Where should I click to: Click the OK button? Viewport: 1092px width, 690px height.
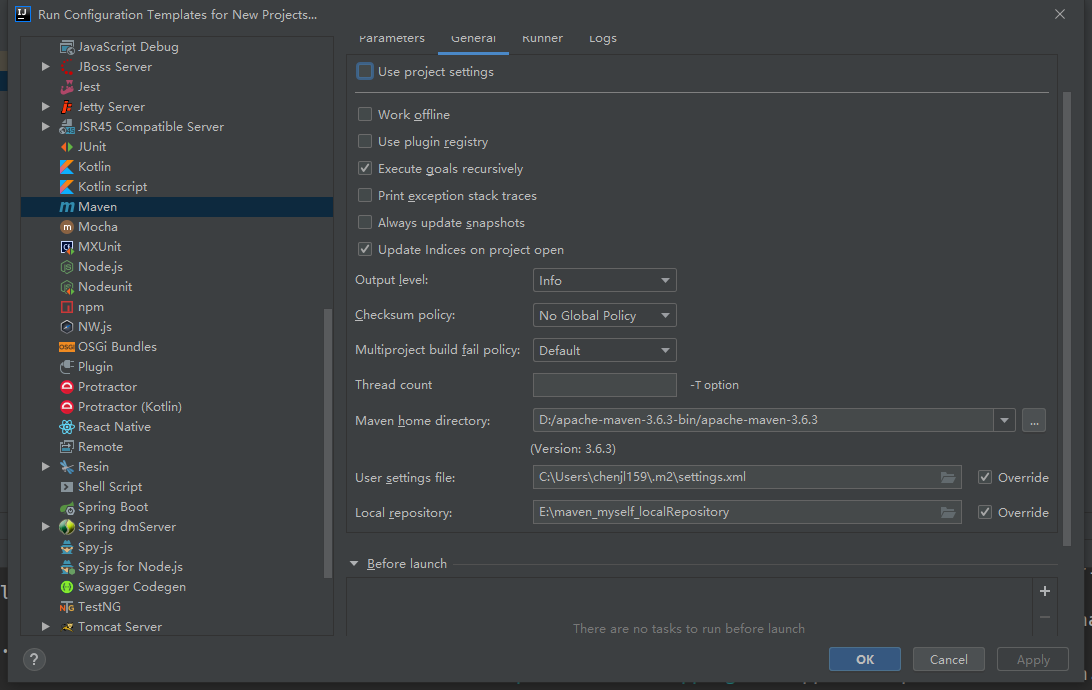(x=865, y=660)
